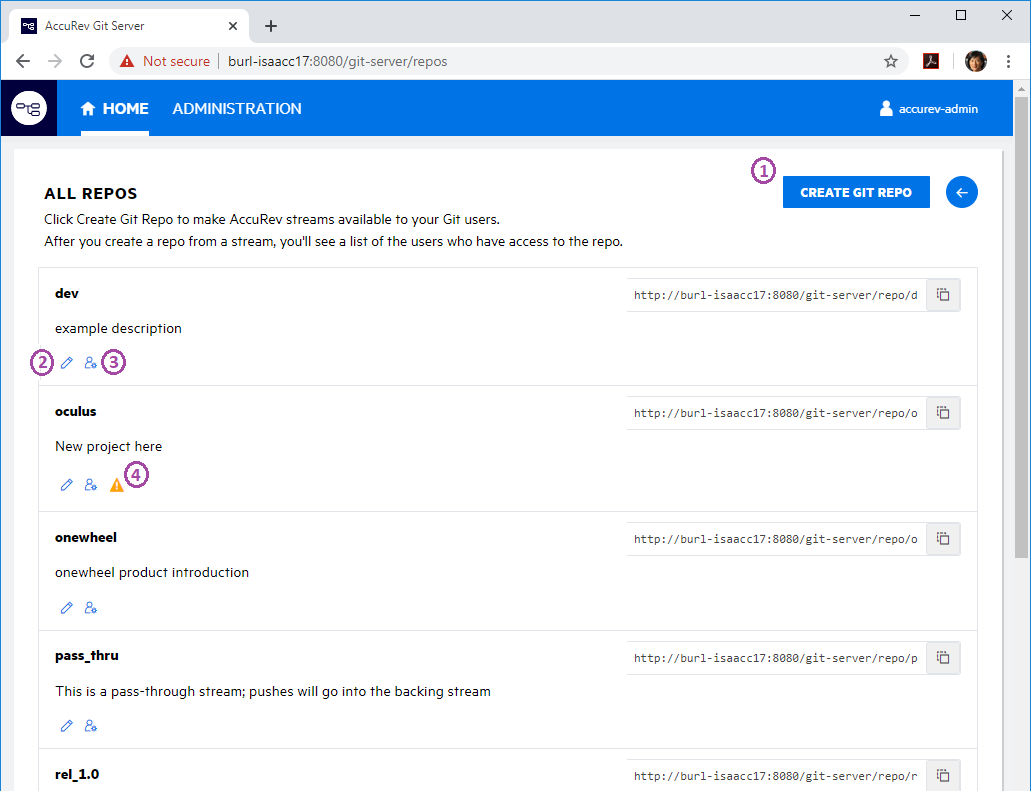
Task: Select the oculus repo URL field
Action: pos(775,413)
